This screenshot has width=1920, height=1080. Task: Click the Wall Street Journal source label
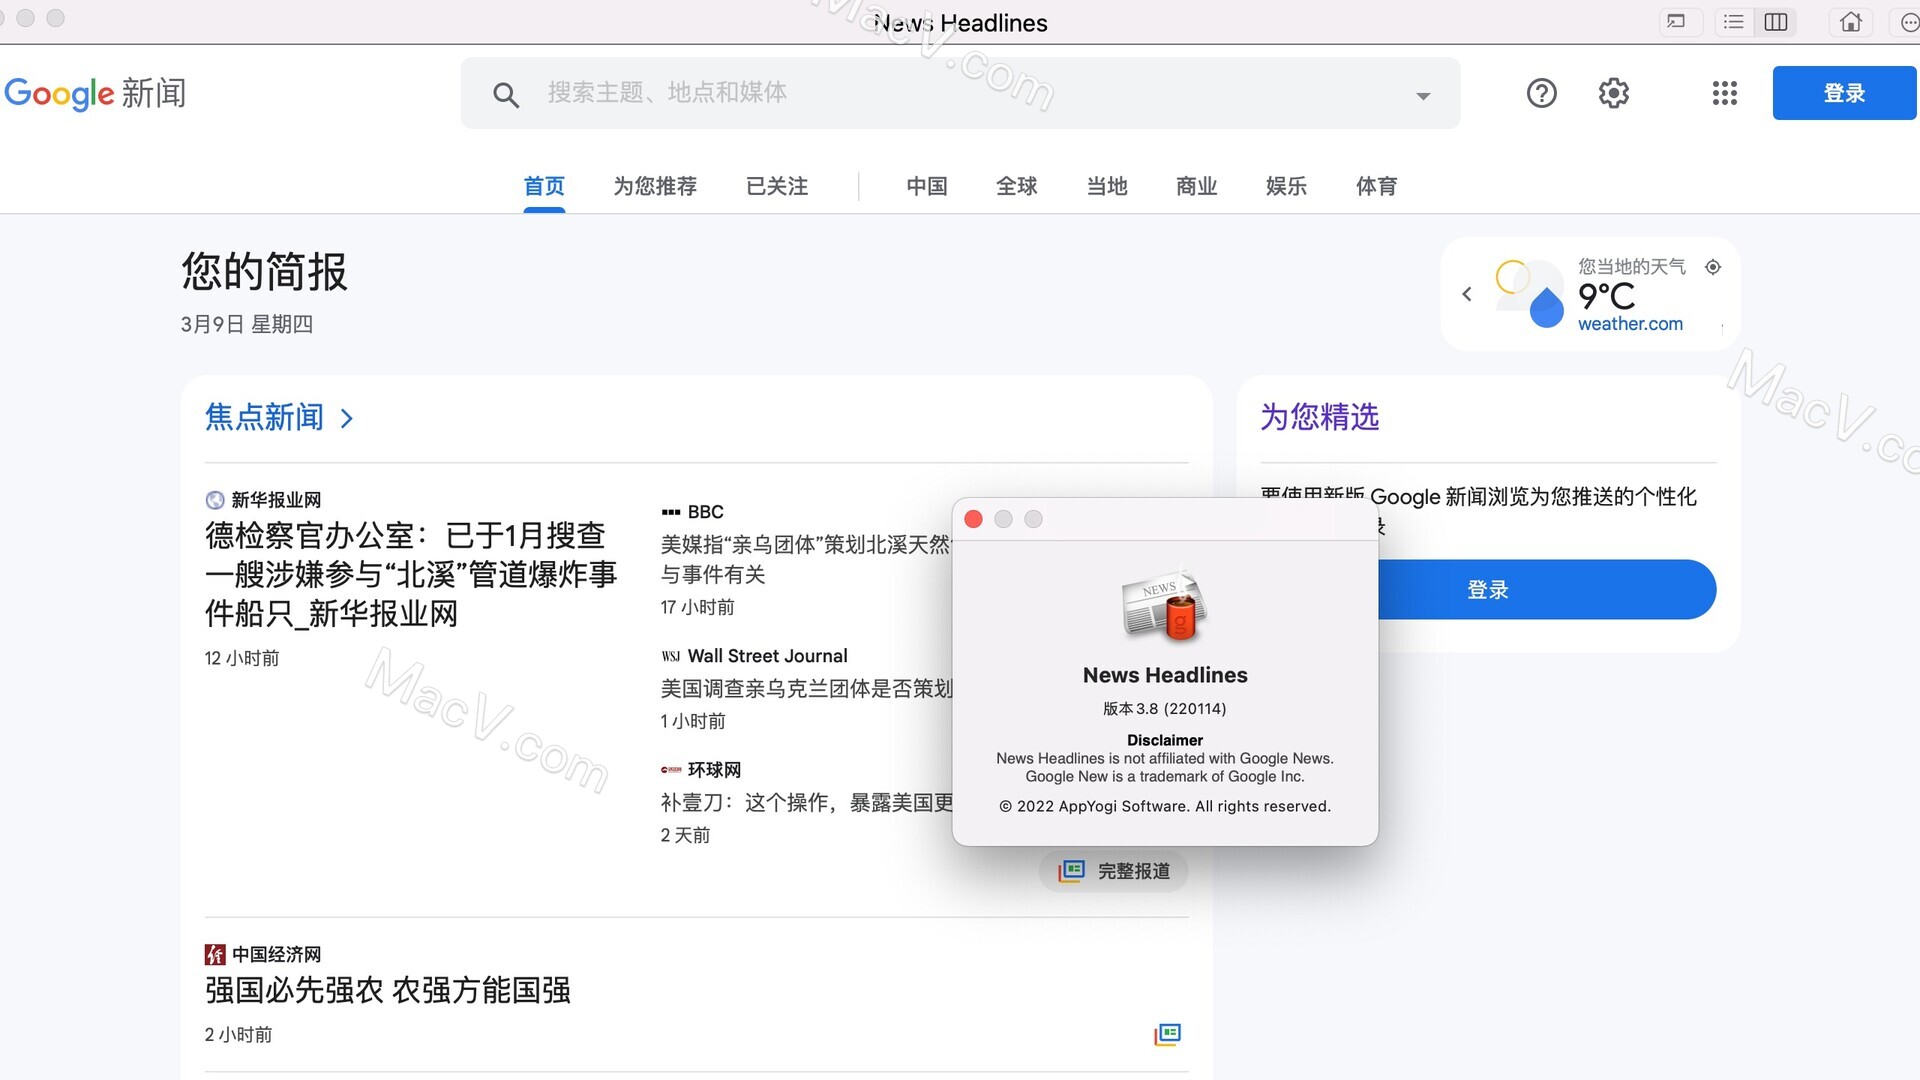tap(767, 656)
